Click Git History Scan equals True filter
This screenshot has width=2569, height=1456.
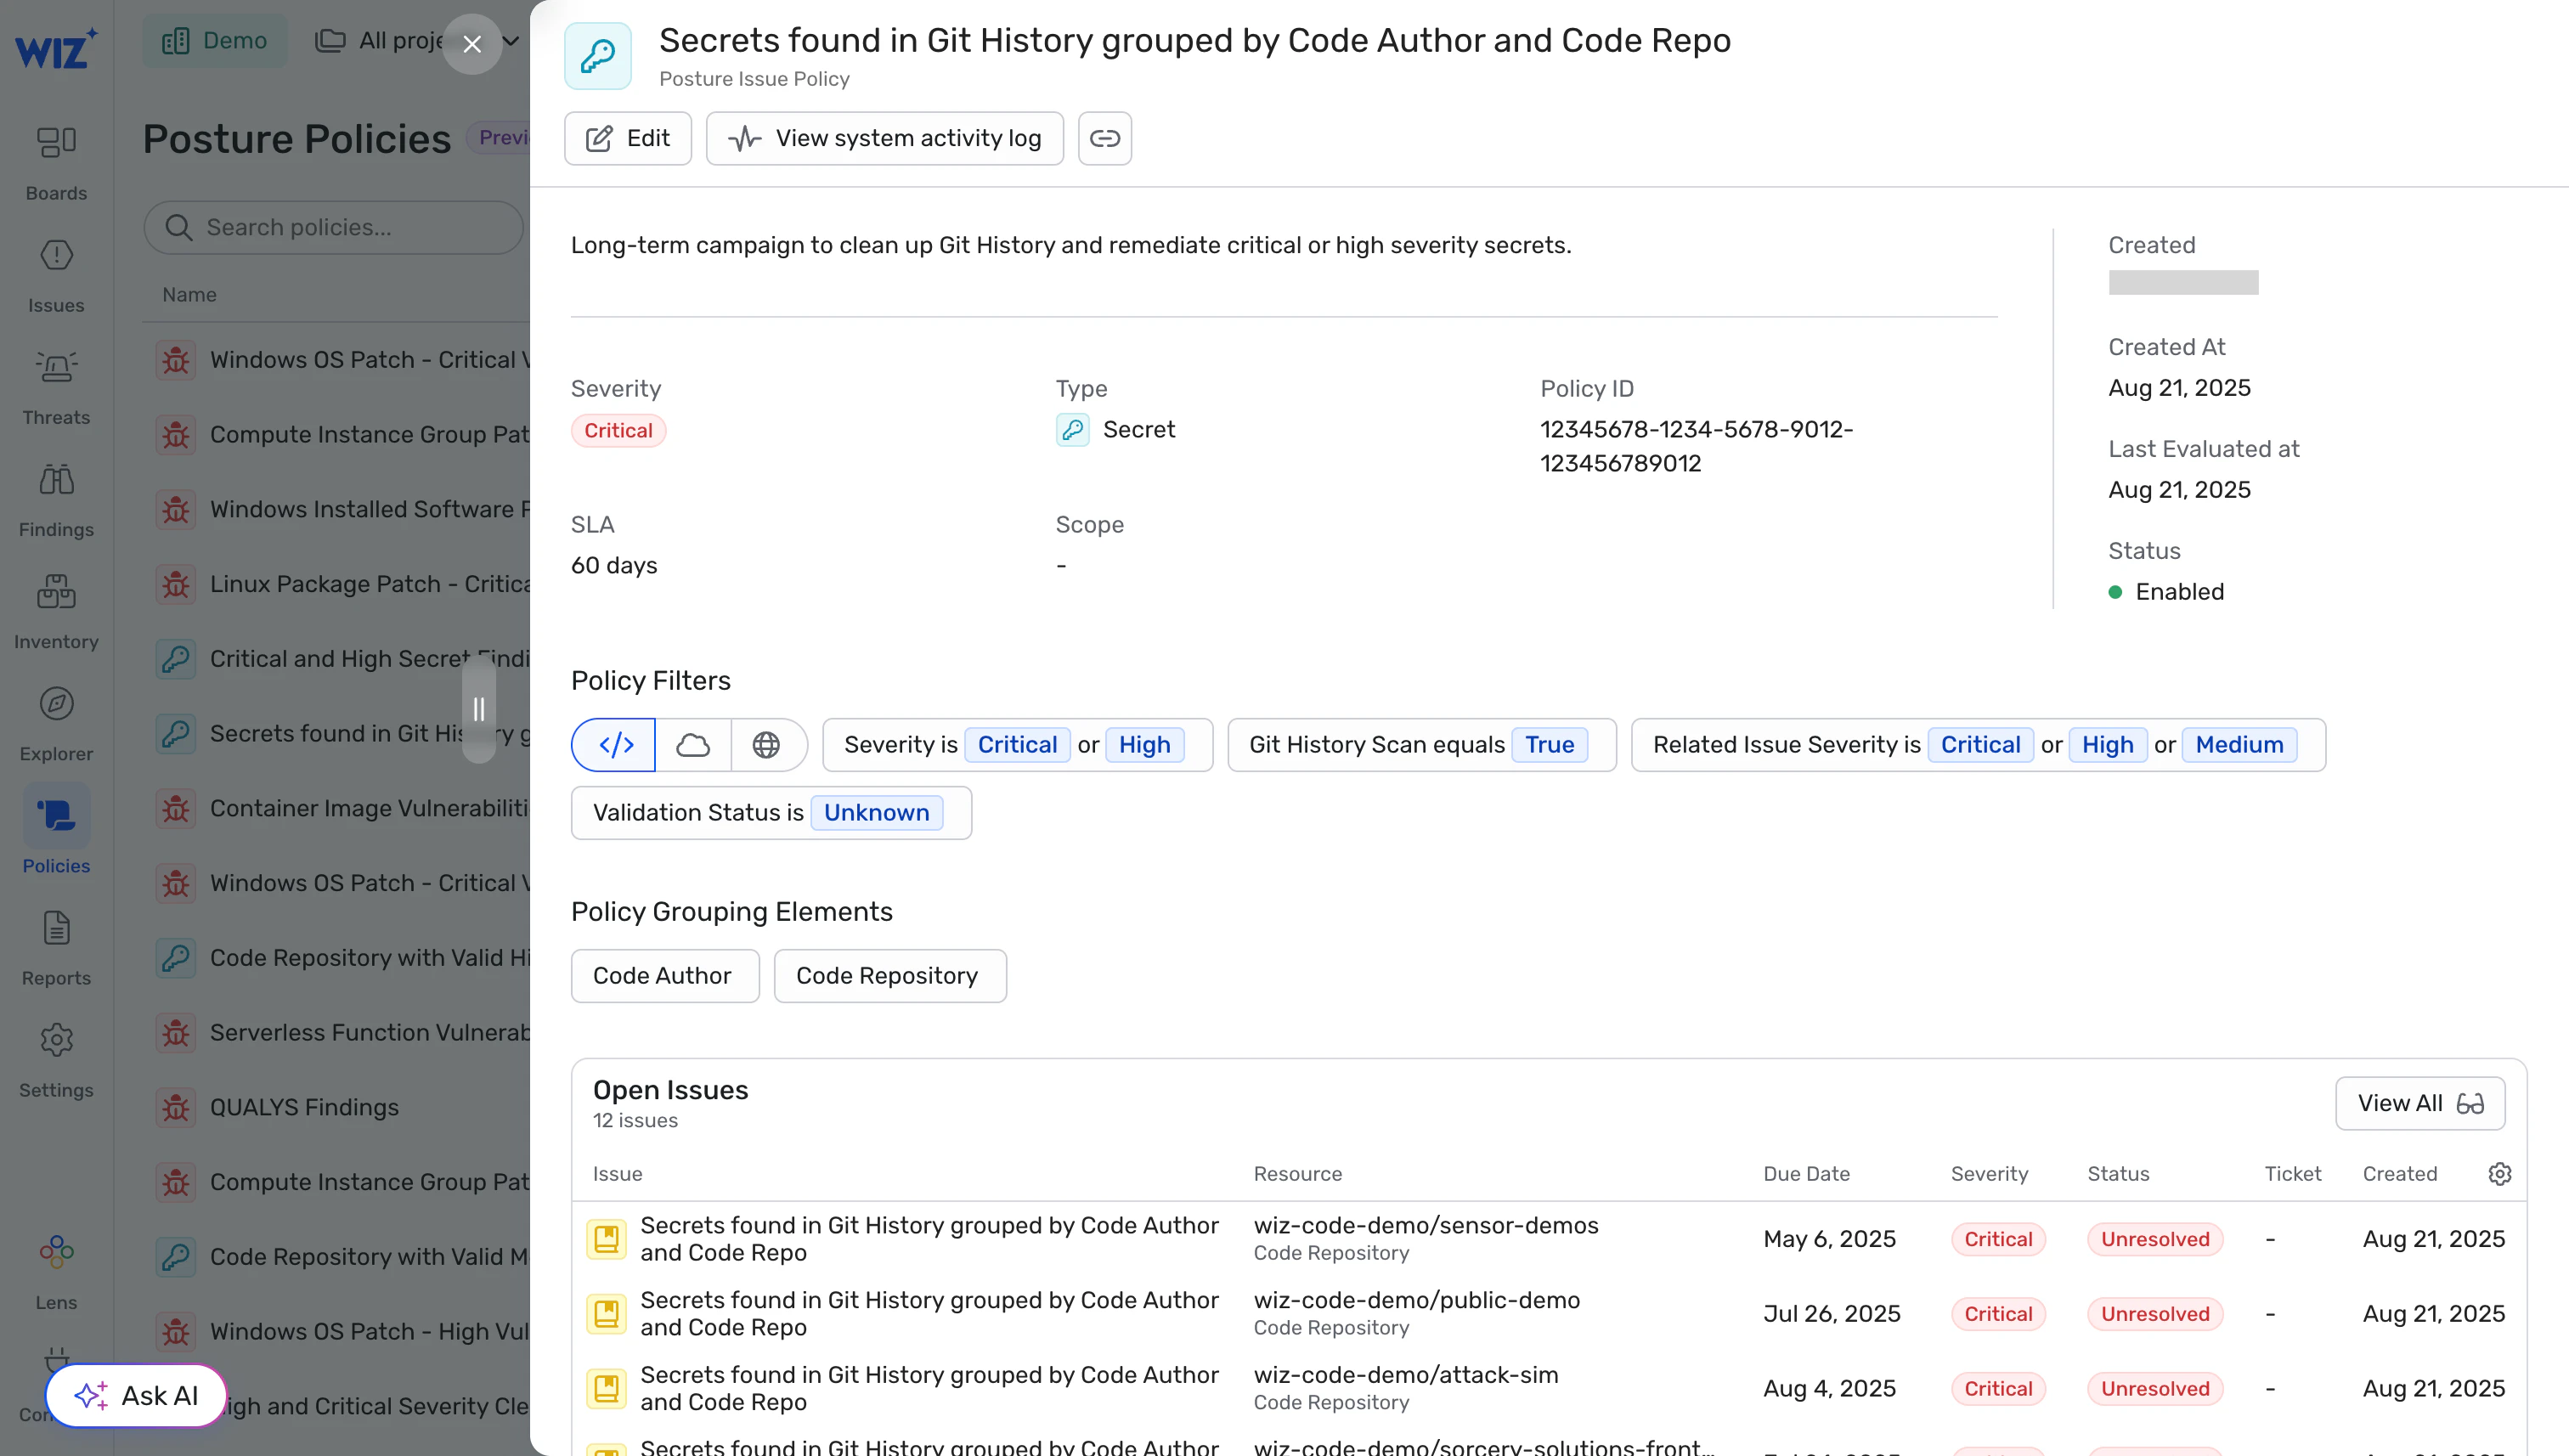point(1421,744)
